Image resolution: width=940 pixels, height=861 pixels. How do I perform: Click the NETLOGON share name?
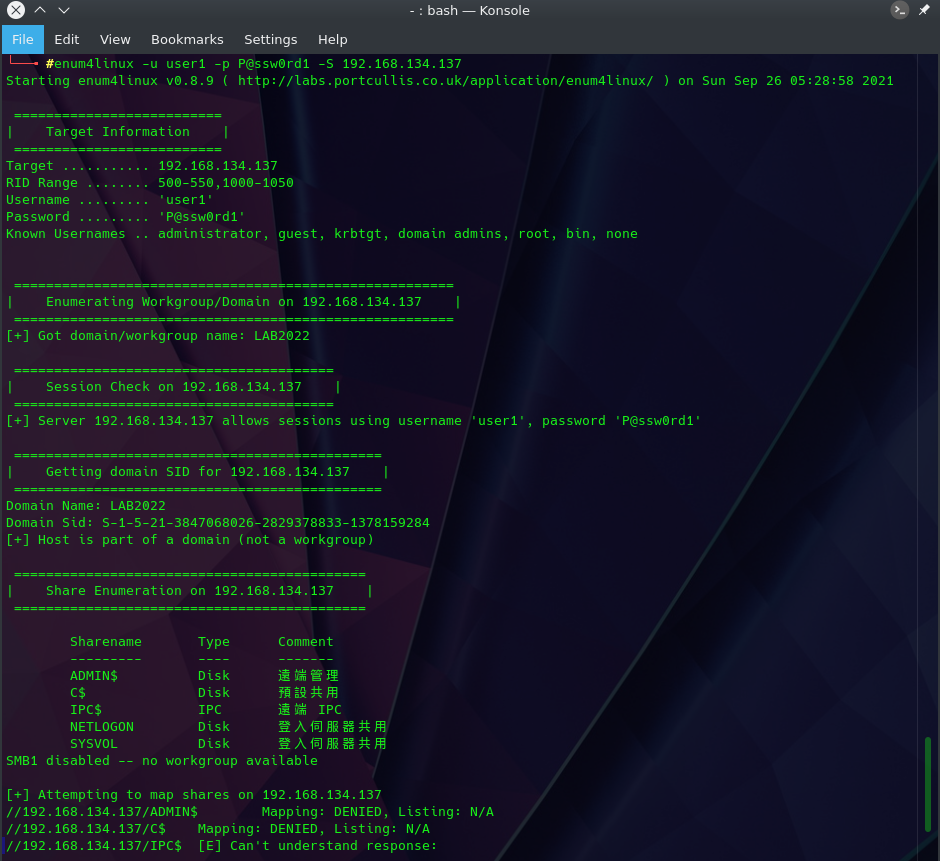pyautogui.click(x=102, y=726)
